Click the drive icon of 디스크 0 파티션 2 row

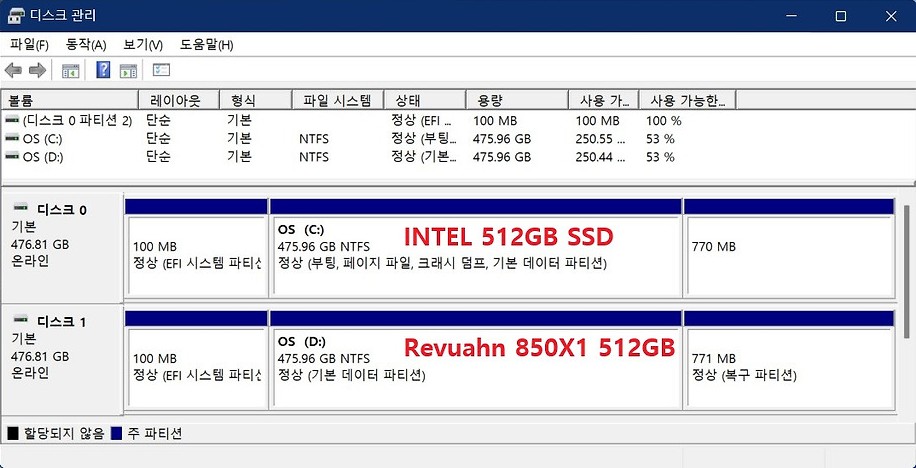(12, 120)
